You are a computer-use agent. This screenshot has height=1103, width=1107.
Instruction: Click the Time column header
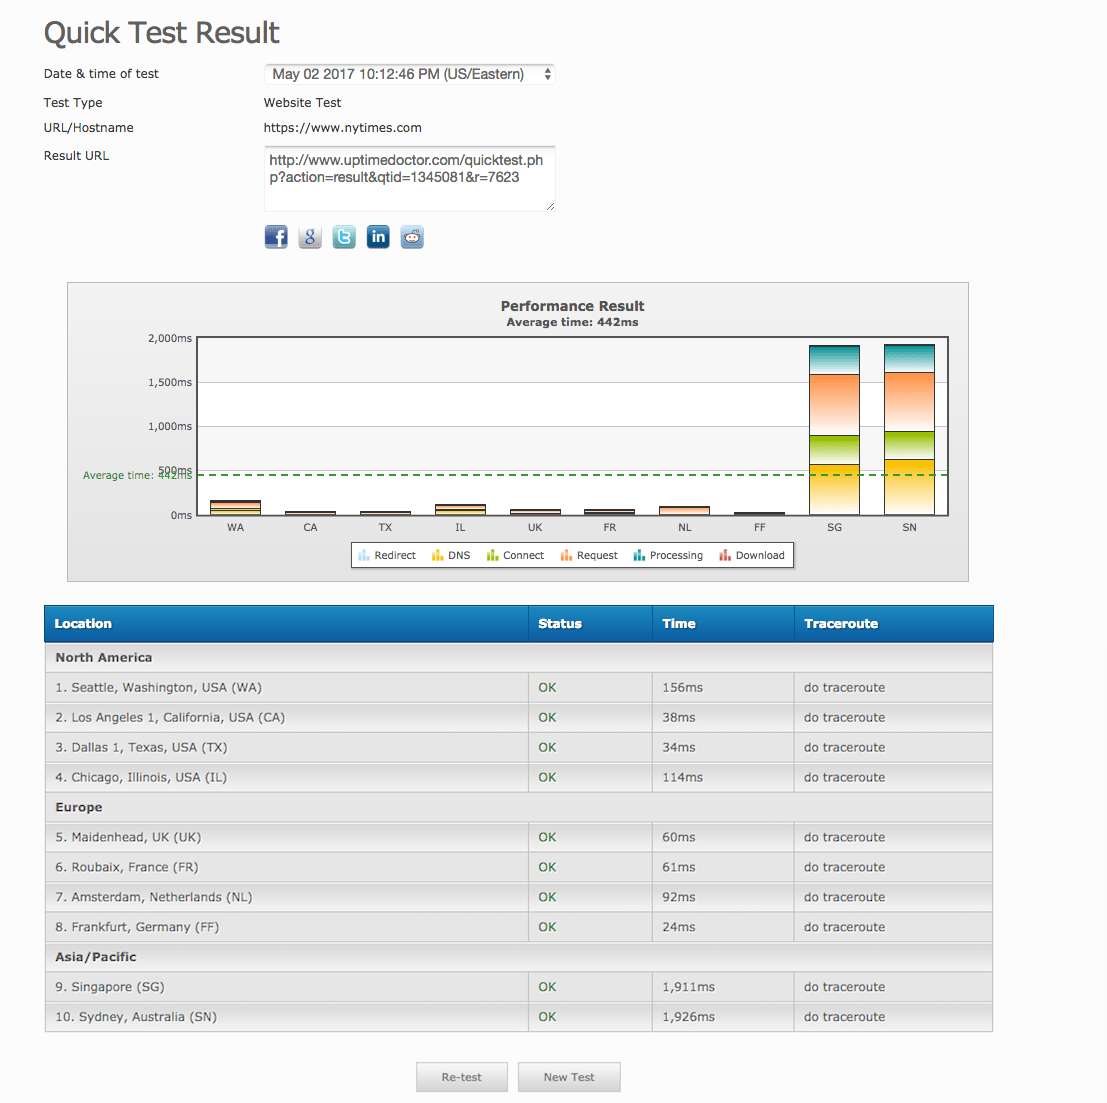click(x=723, y=624)
